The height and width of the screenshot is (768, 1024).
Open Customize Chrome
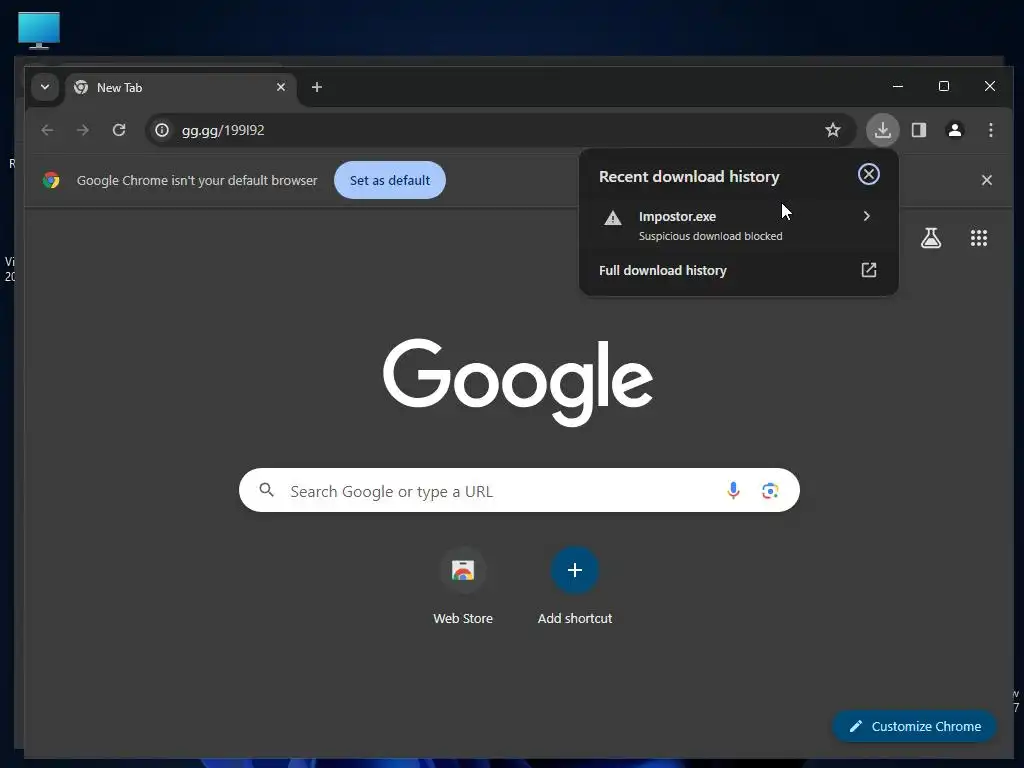pyautogui.click(x=914, y=726)
